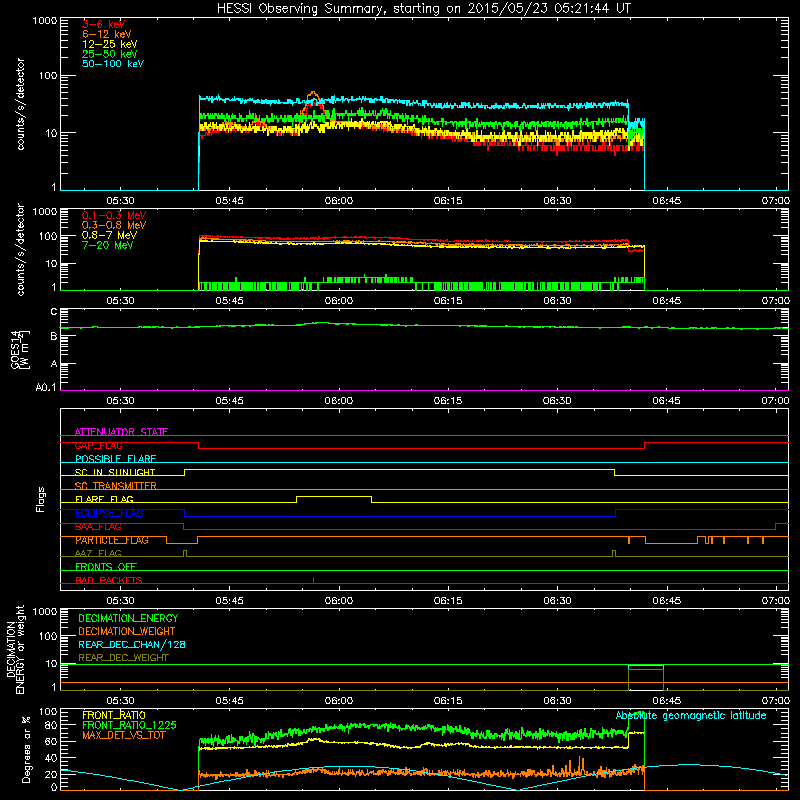This screenshot has height=800, width=800.
Task: Select the AAZ_FLAG label
Action: 98,553
